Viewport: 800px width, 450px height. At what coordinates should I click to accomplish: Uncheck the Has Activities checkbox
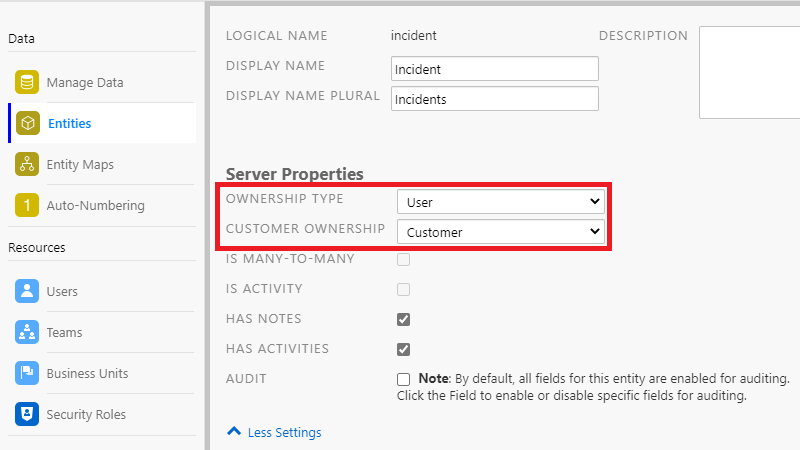tap(404, 350)
